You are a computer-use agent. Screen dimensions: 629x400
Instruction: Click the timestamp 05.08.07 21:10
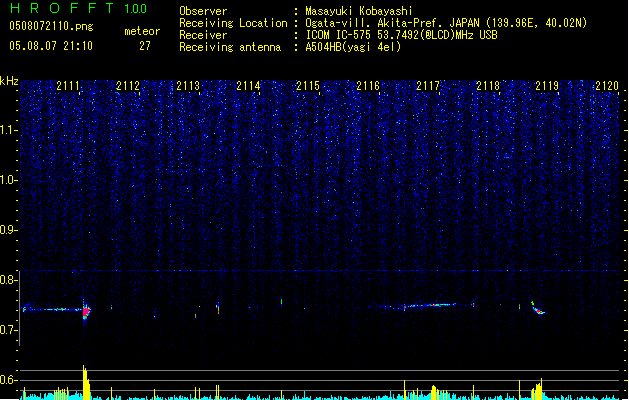[51, 46]
